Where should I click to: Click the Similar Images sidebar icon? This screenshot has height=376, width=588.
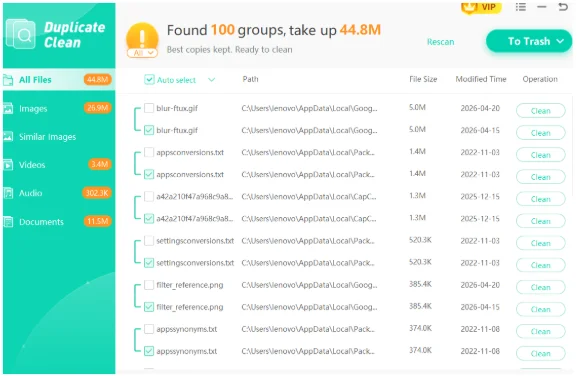click(8, 136)
